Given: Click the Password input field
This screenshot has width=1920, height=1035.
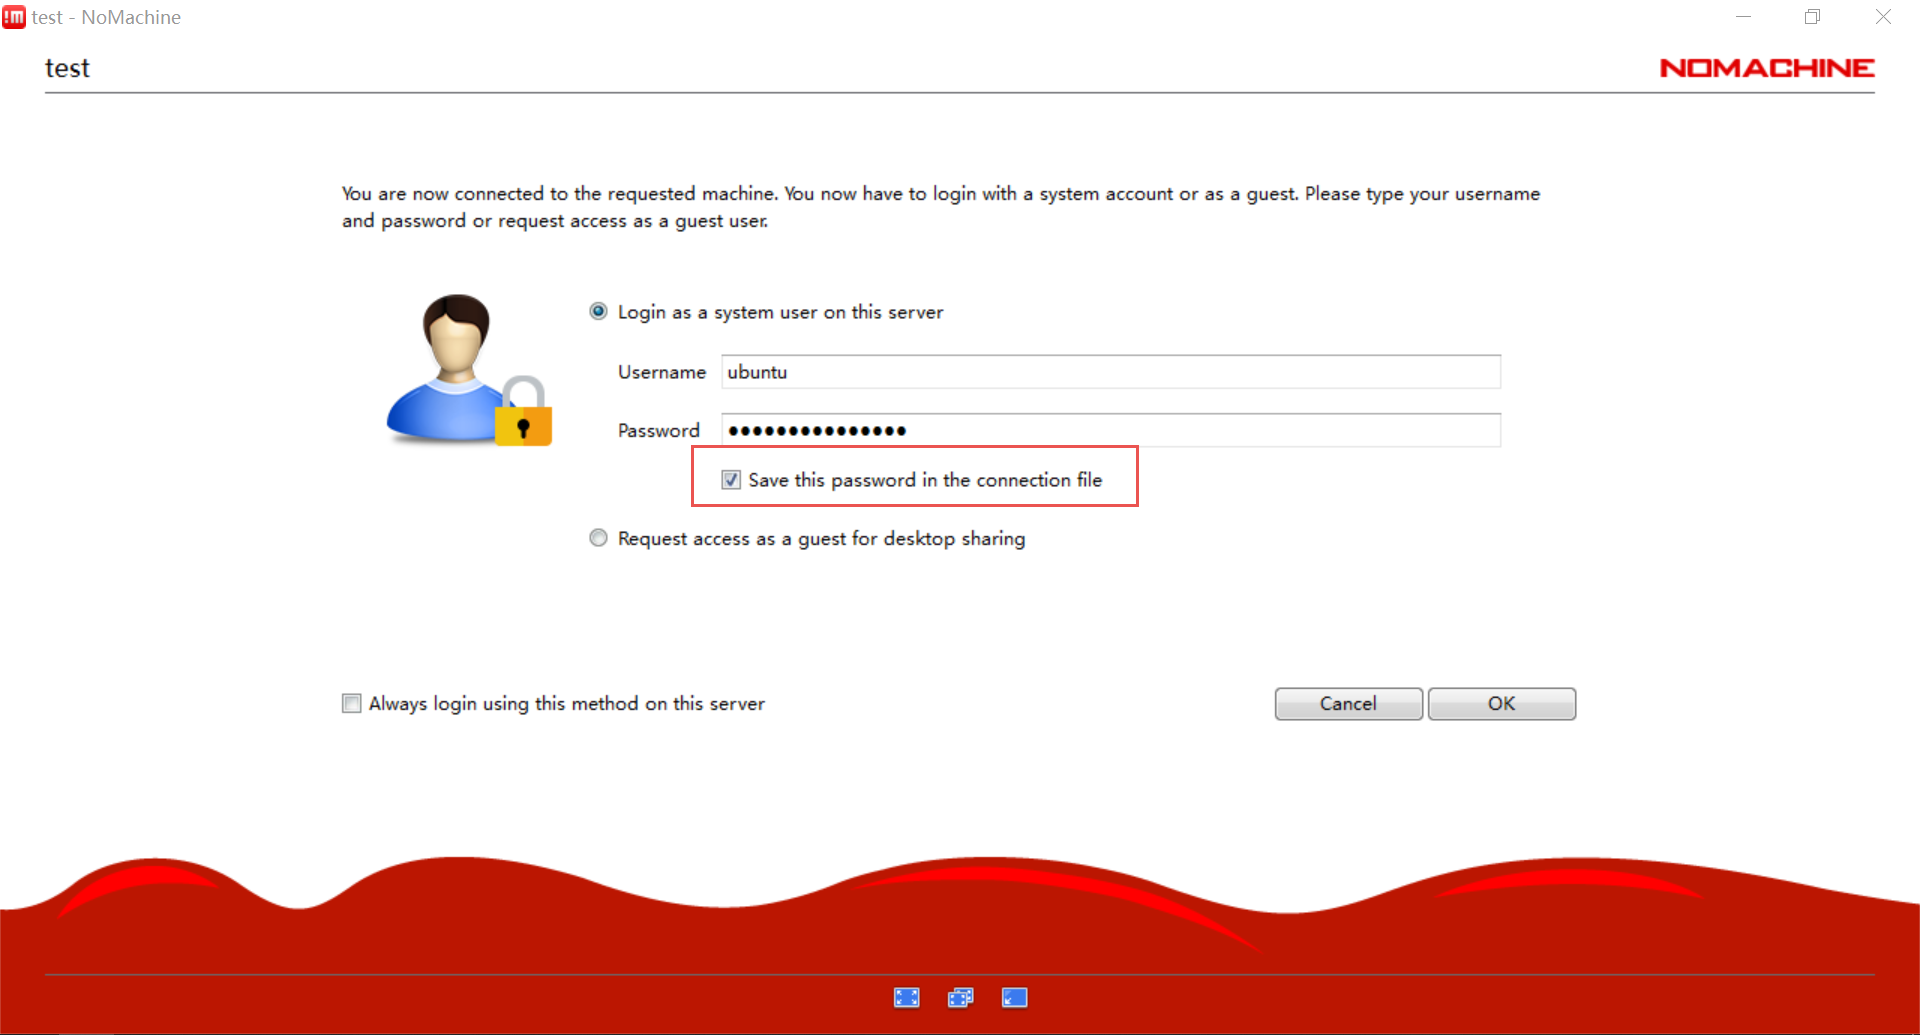Looking at the screenshot, I should click(x=1111, y=430).
